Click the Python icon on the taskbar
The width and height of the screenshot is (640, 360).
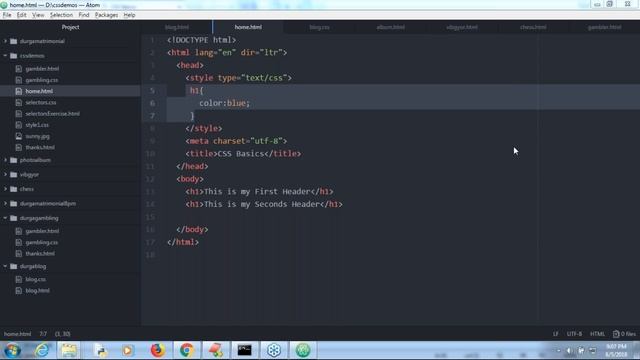click(100, 350)
